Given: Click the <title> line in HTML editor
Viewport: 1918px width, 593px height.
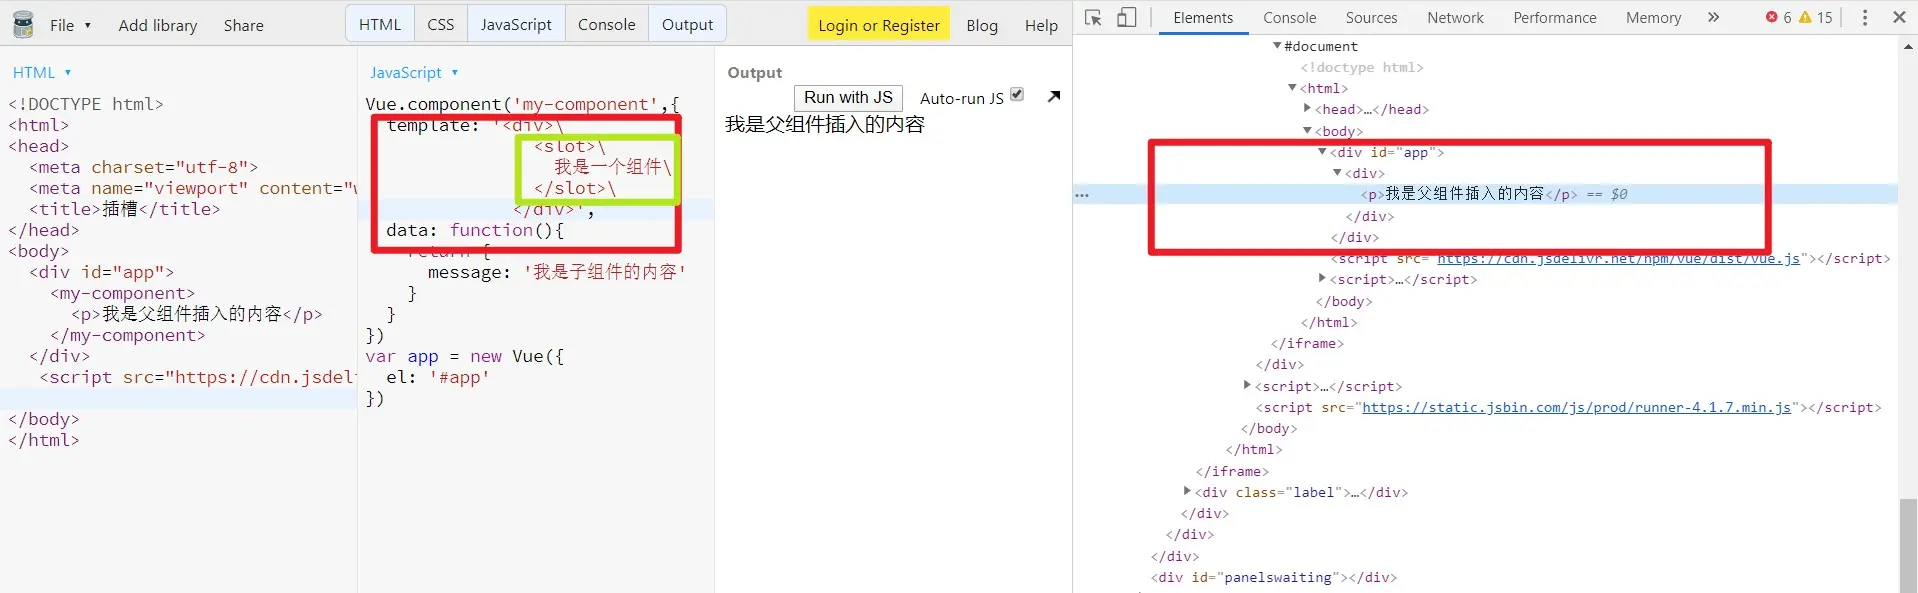Looking at the screenshot, I should click(x=125, y=209).
